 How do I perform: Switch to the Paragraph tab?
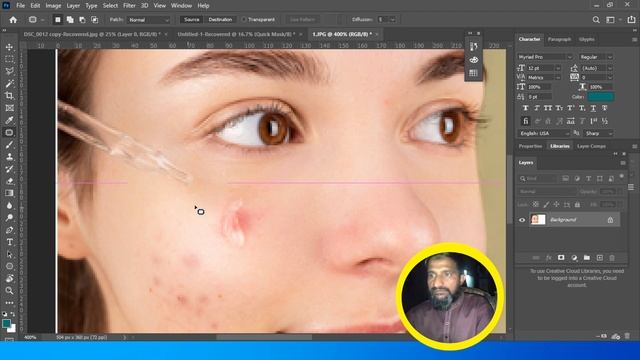559,39
